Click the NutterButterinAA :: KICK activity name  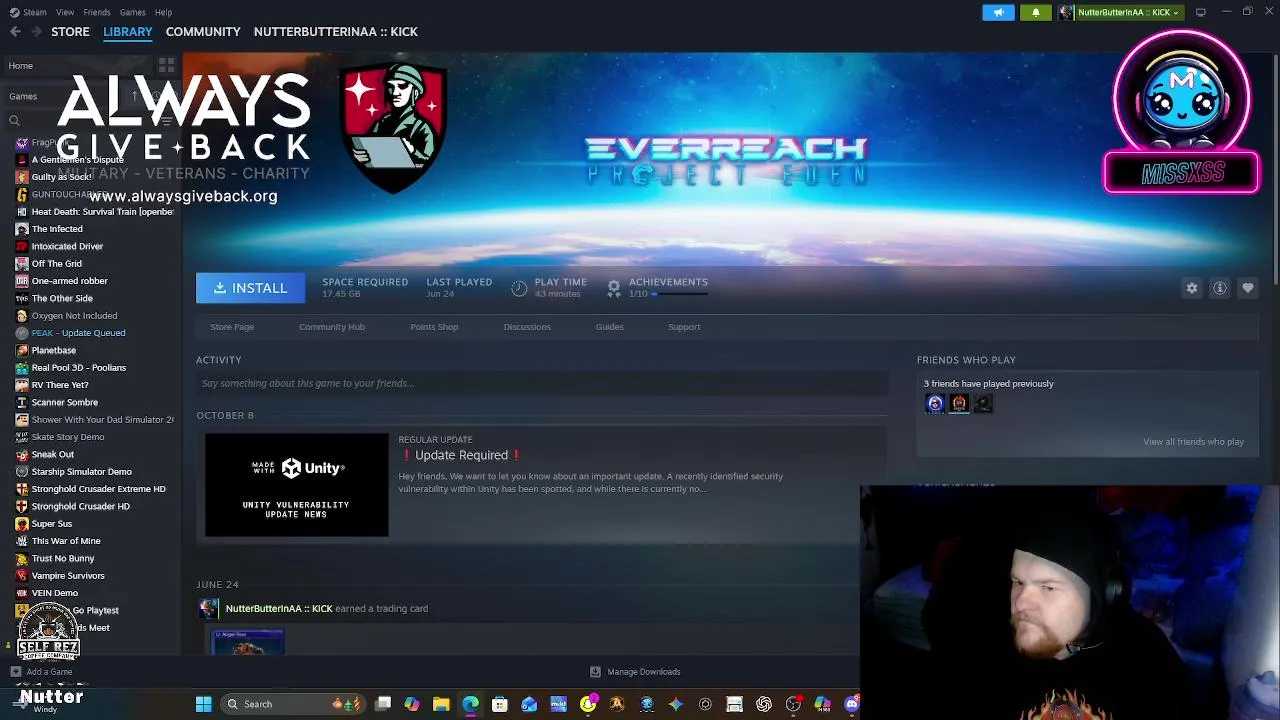[x=279, y=608]
